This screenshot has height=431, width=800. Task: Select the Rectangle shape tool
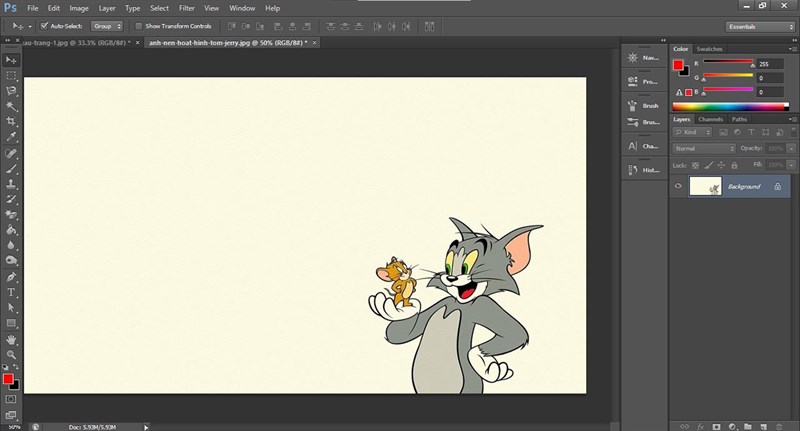click(x=11, y=323)
